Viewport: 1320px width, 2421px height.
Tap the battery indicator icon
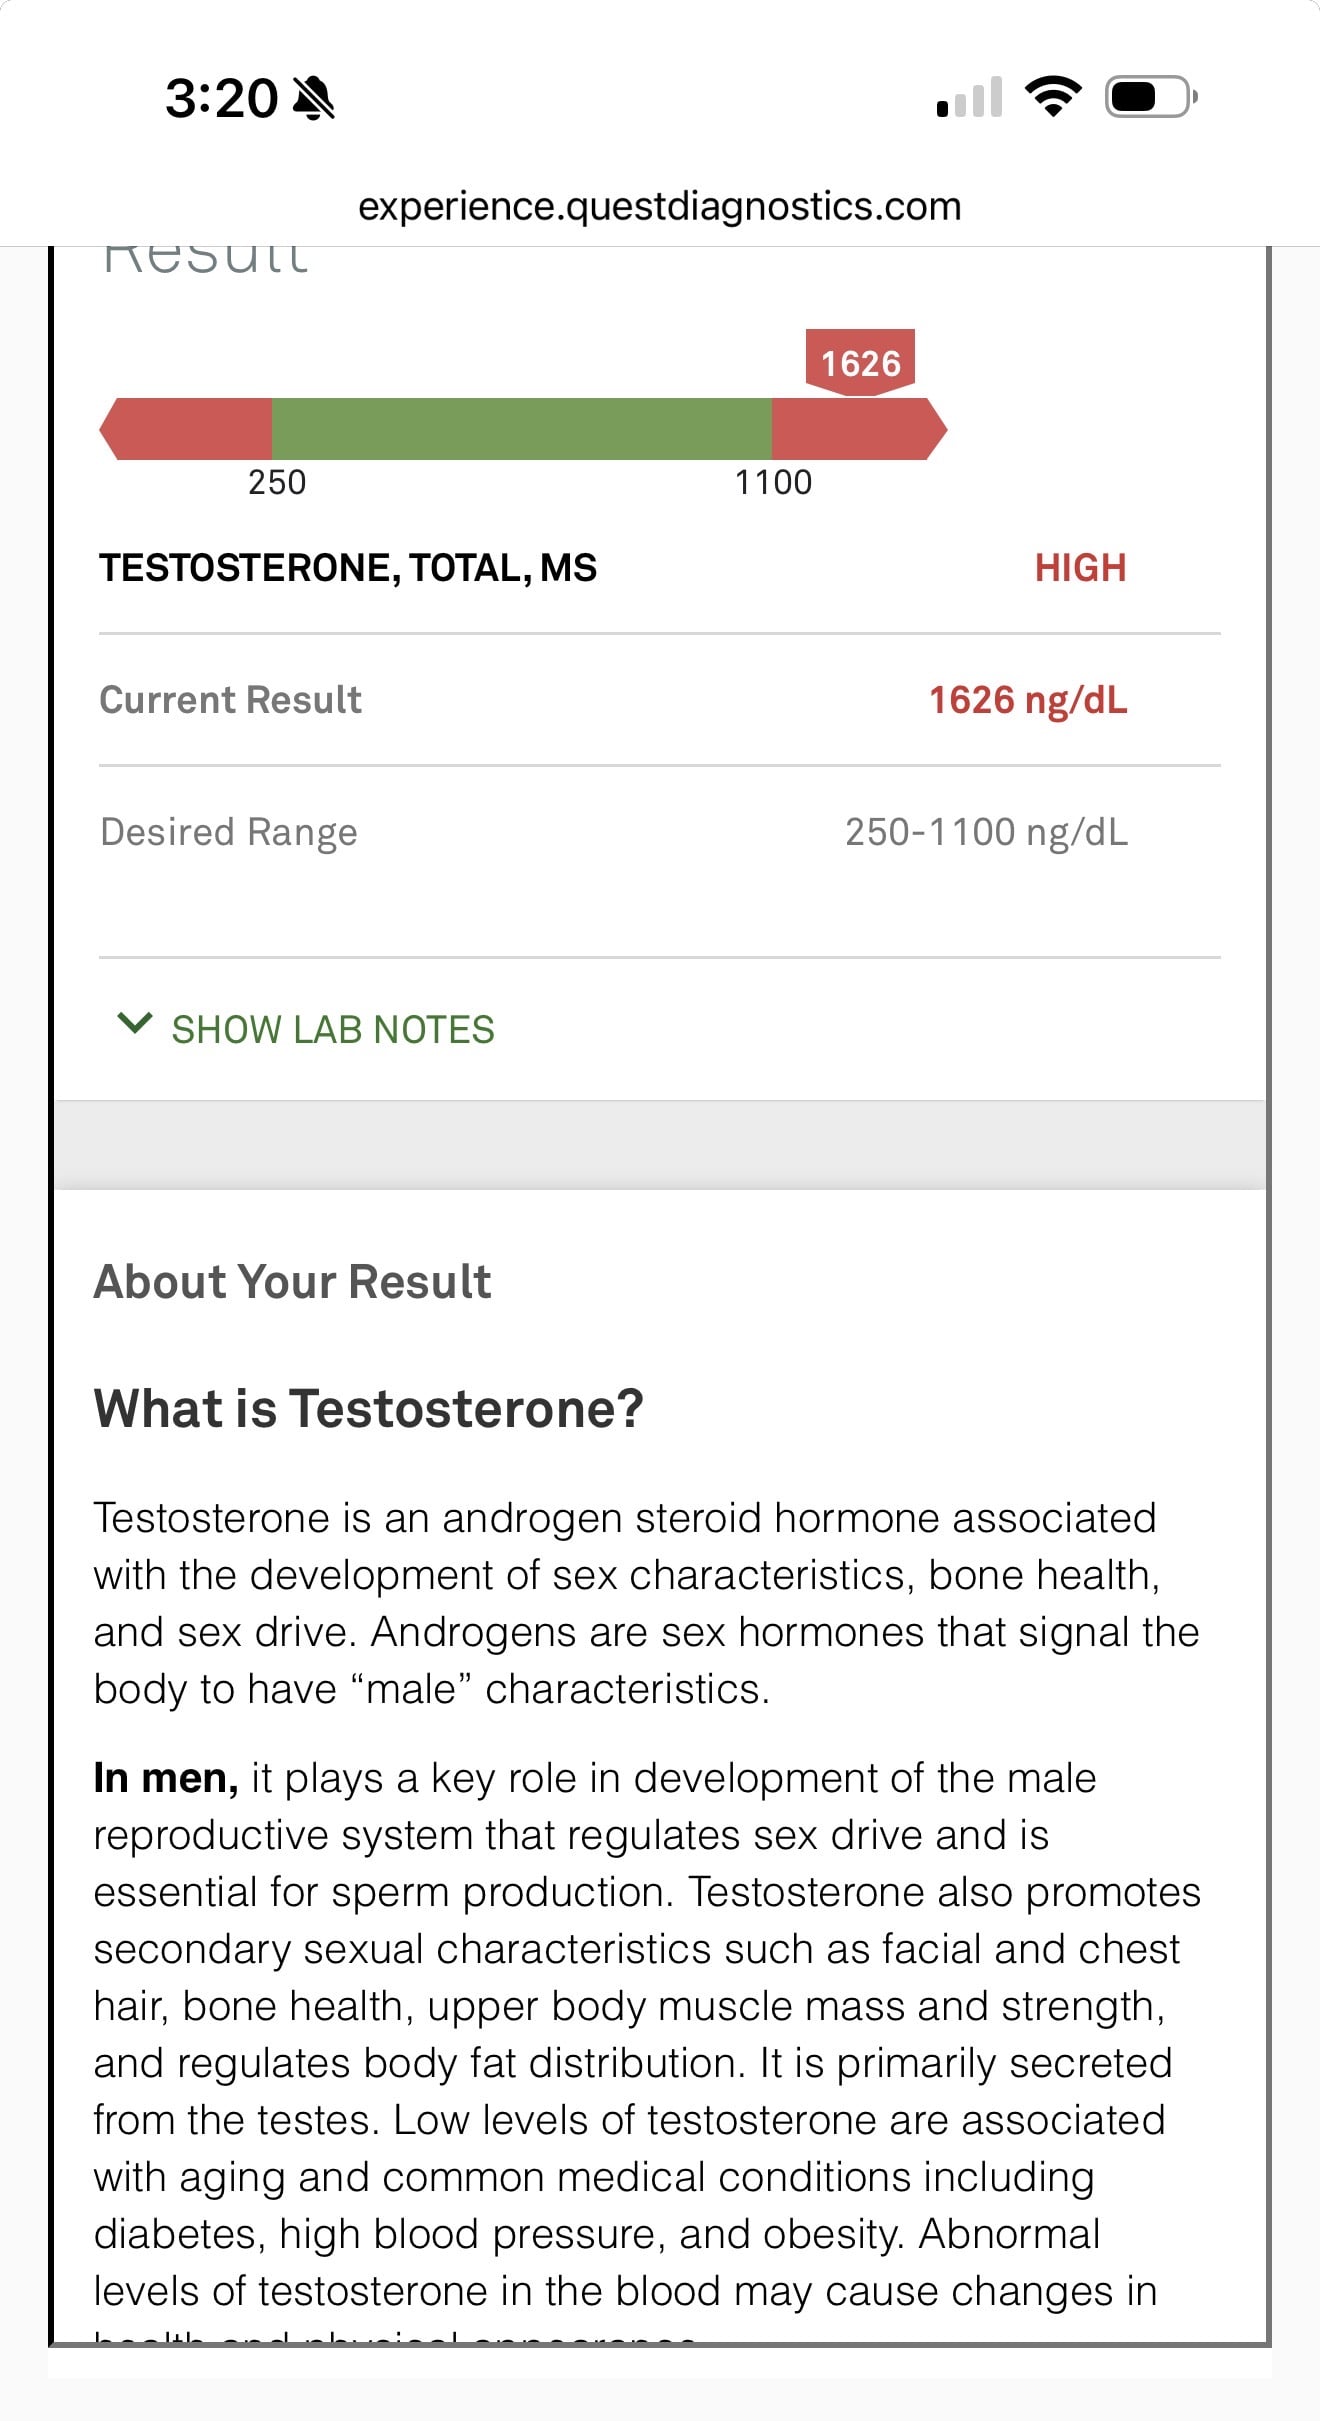[x=1151, y=97]
